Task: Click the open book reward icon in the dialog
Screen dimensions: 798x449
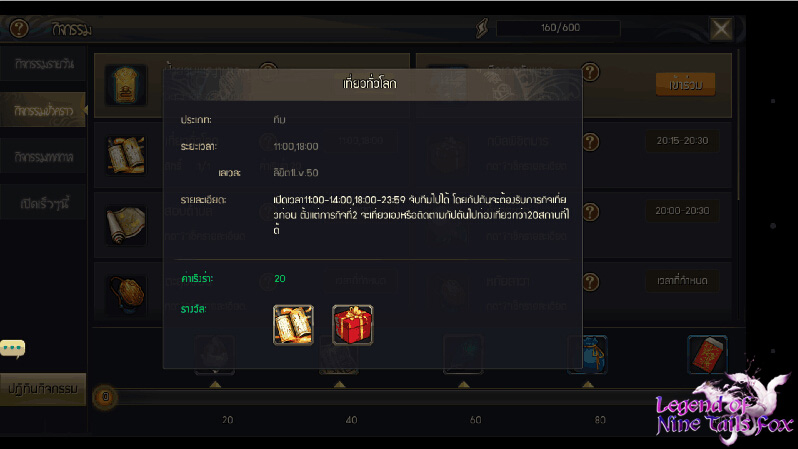Action: (x=293, y=325)
